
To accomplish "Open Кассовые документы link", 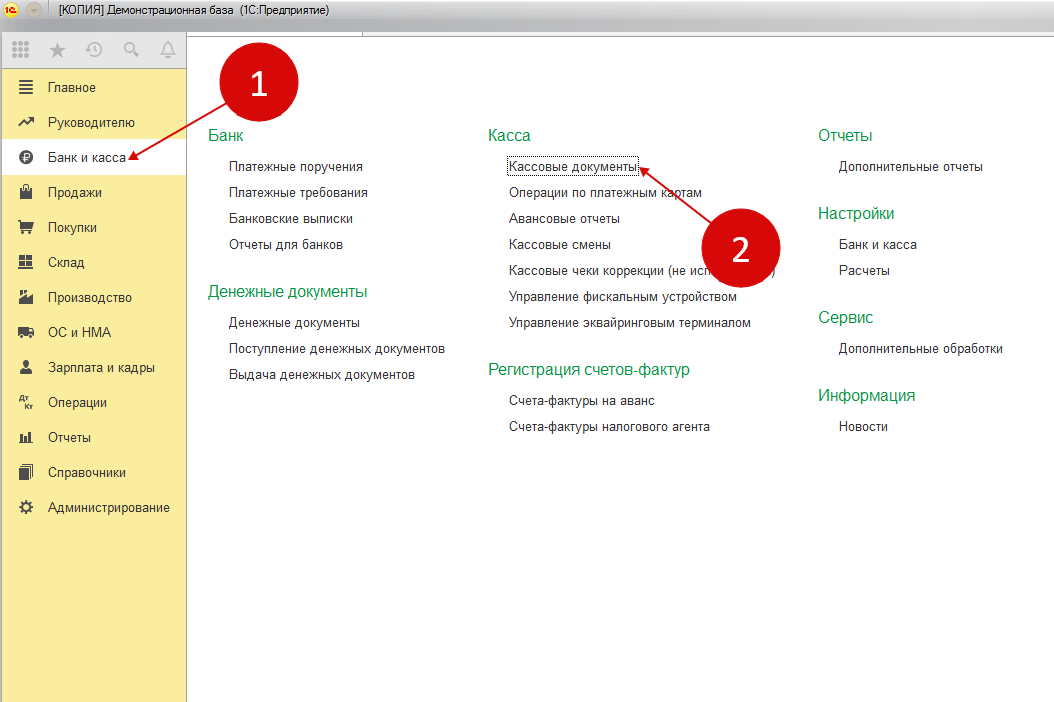I will pyautogui.click(x=572, y=167).
